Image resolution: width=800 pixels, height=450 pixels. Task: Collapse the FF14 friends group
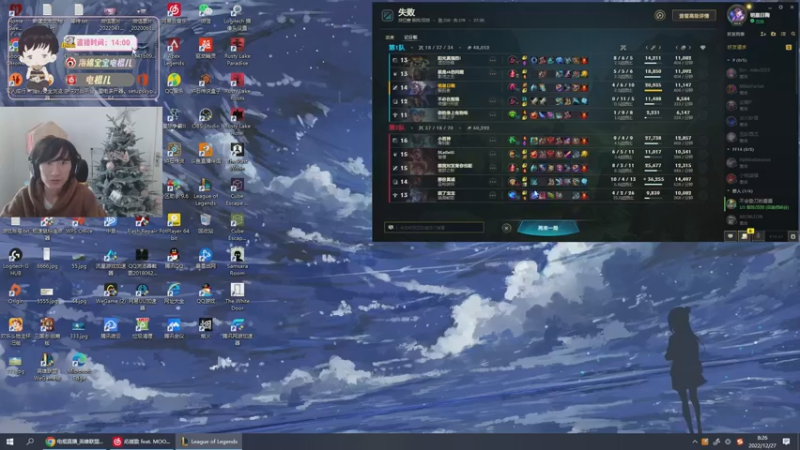point(729,149)
